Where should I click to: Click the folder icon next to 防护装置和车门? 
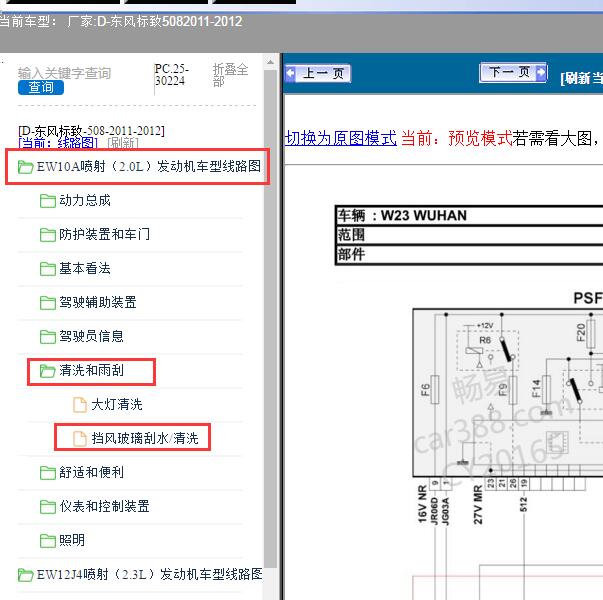[48, 235]
